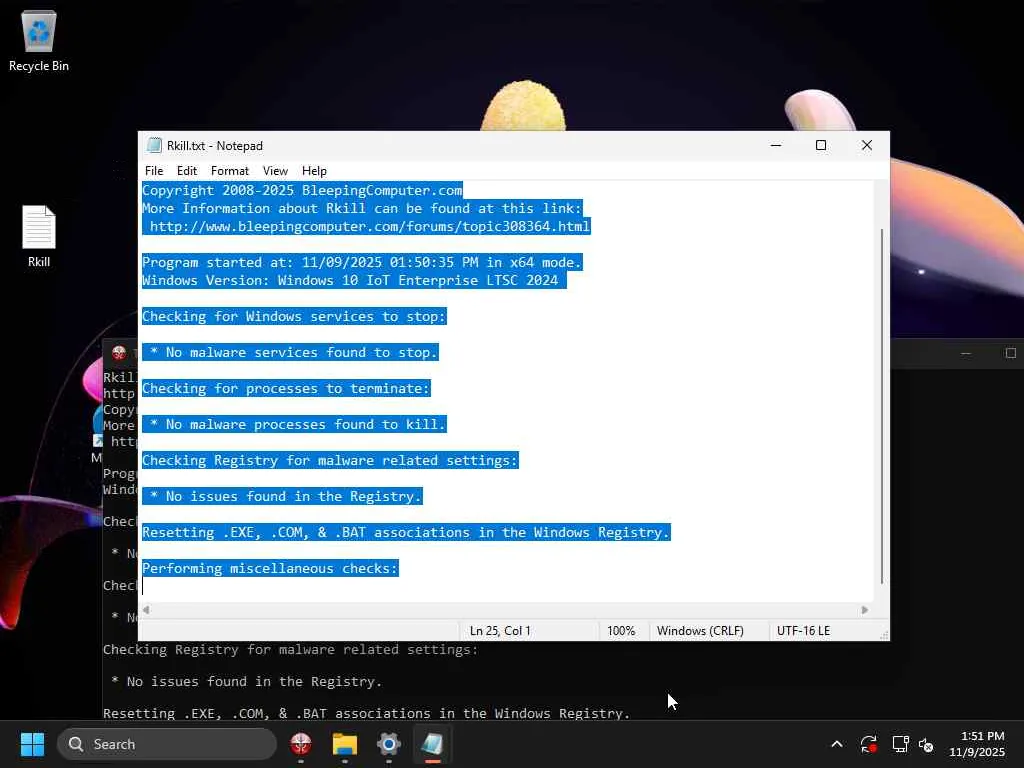
Task: Click the 'Windows (CRLF)' status entry
Action: 700,631
